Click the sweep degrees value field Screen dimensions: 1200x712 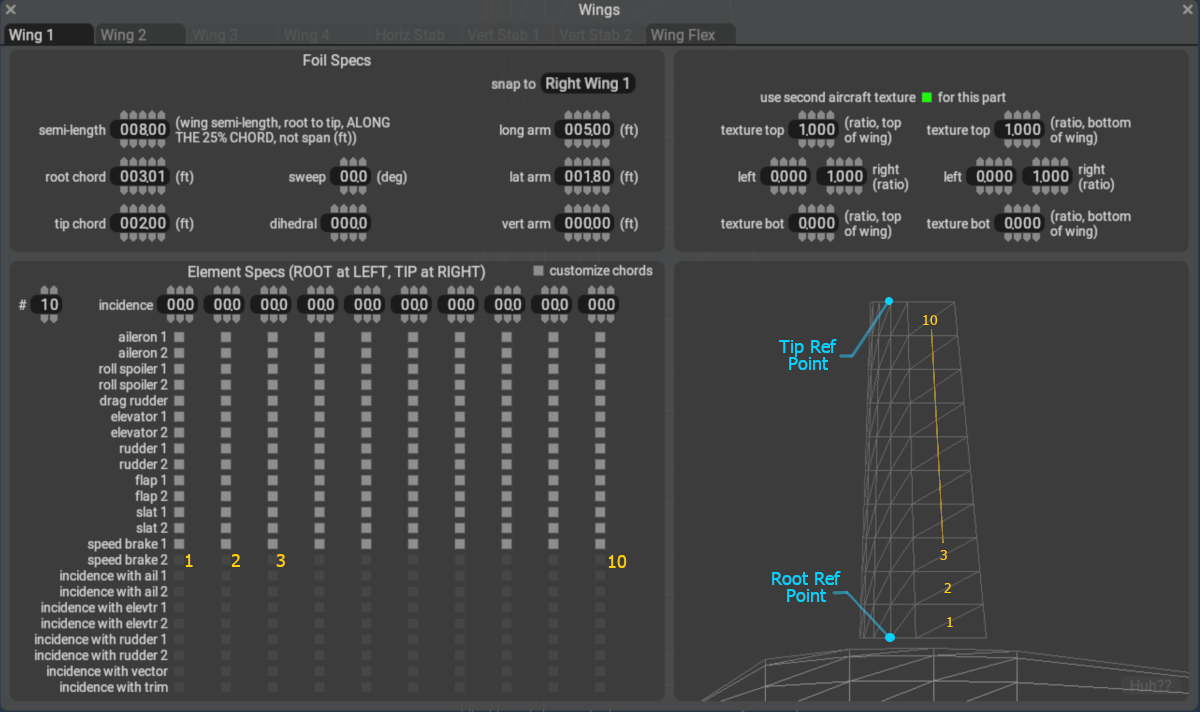click(353, 177)
